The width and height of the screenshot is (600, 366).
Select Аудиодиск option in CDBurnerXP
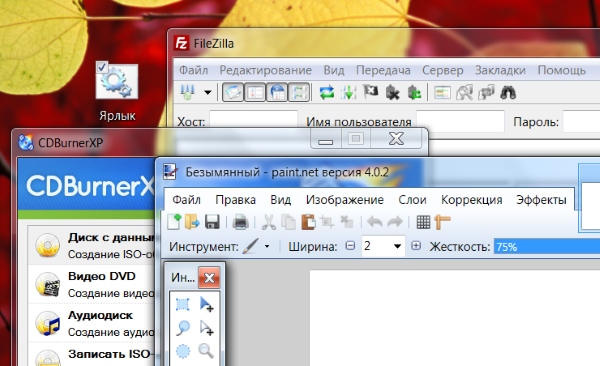coord(92,323)
